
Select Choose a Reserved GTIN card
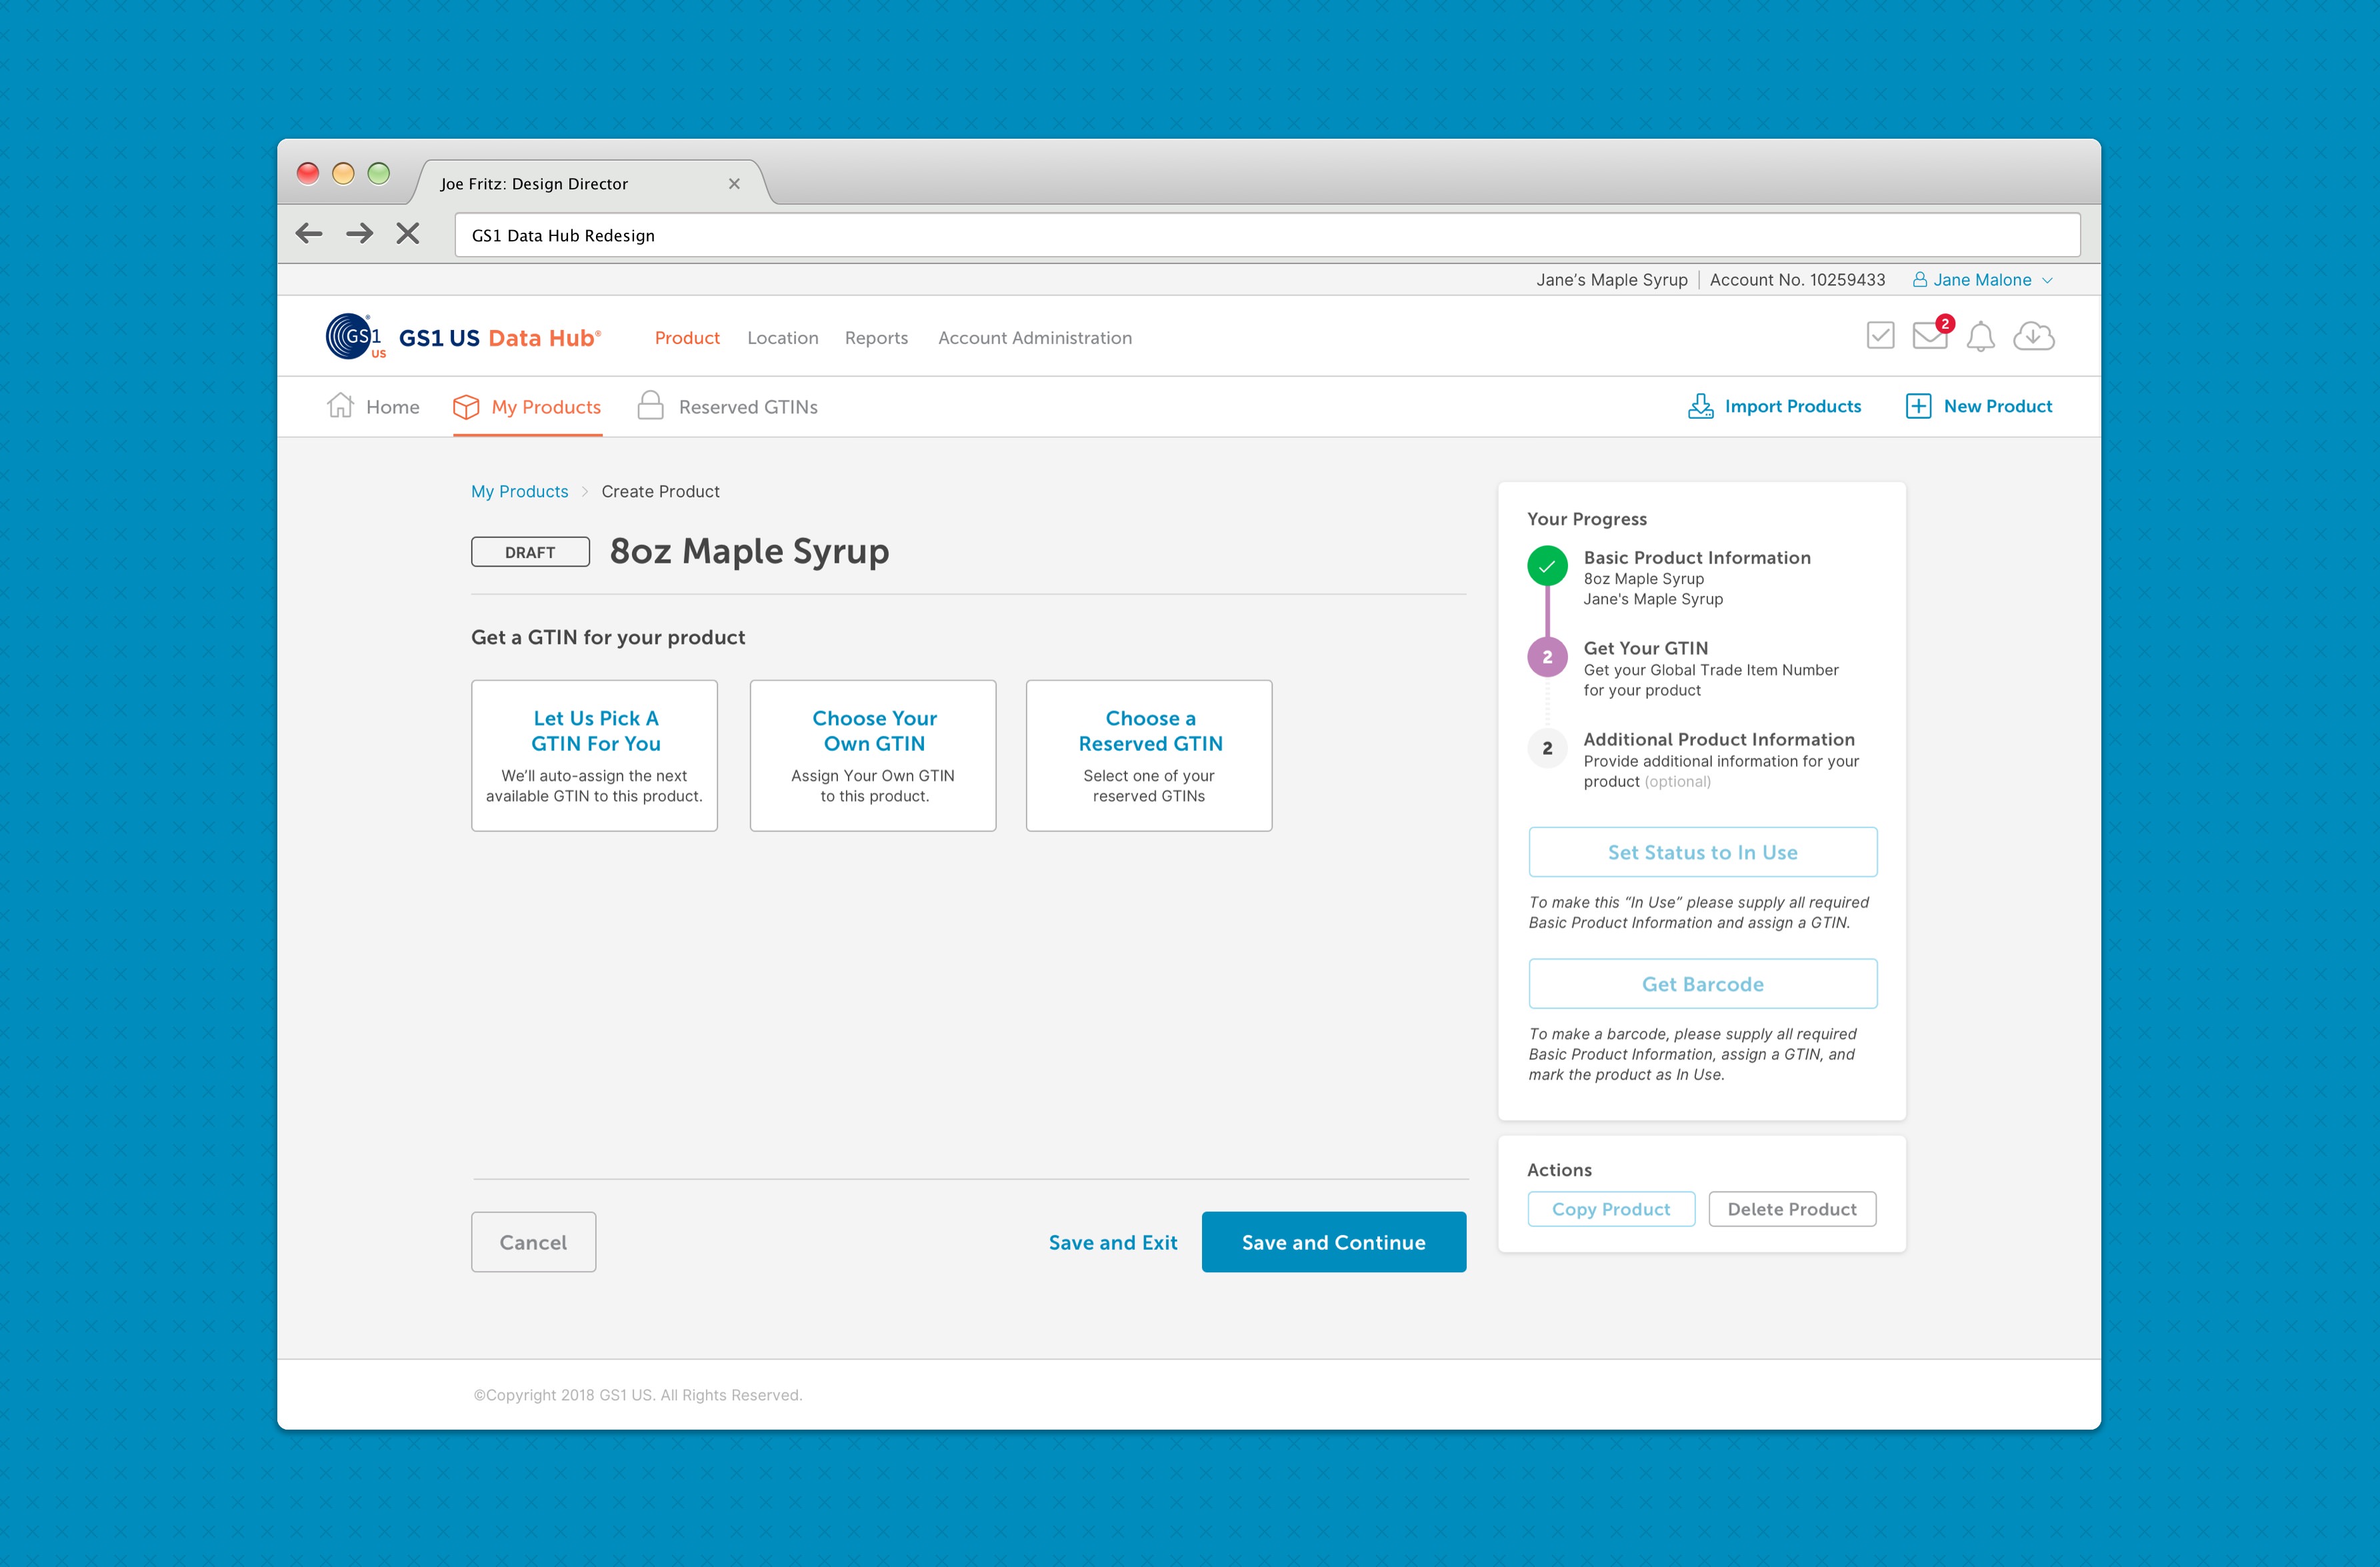(1149, 755)
